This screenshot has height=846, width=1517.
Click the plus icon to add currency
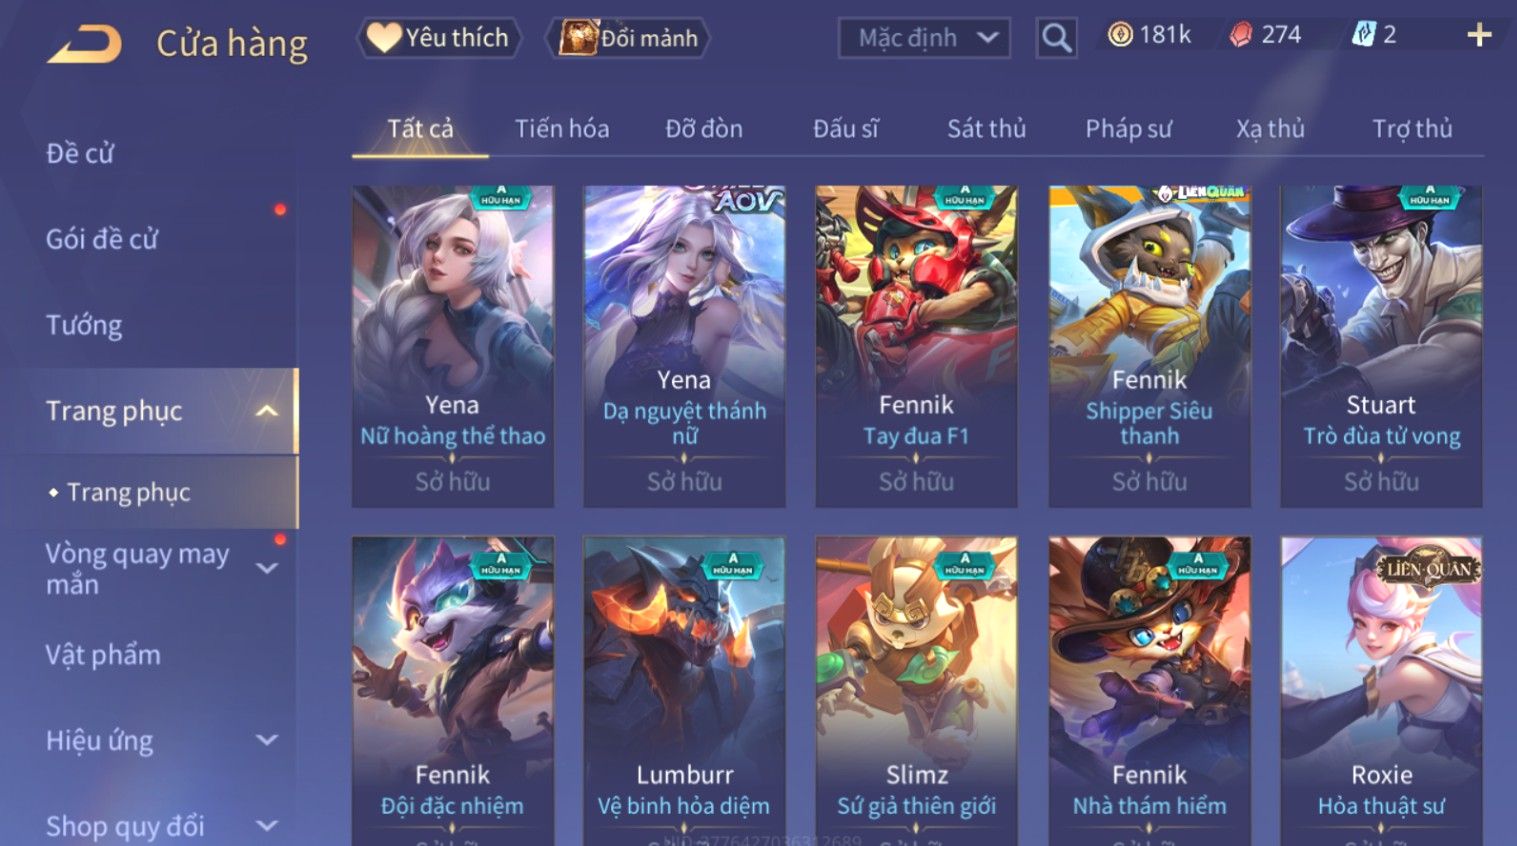(1479, 36)
